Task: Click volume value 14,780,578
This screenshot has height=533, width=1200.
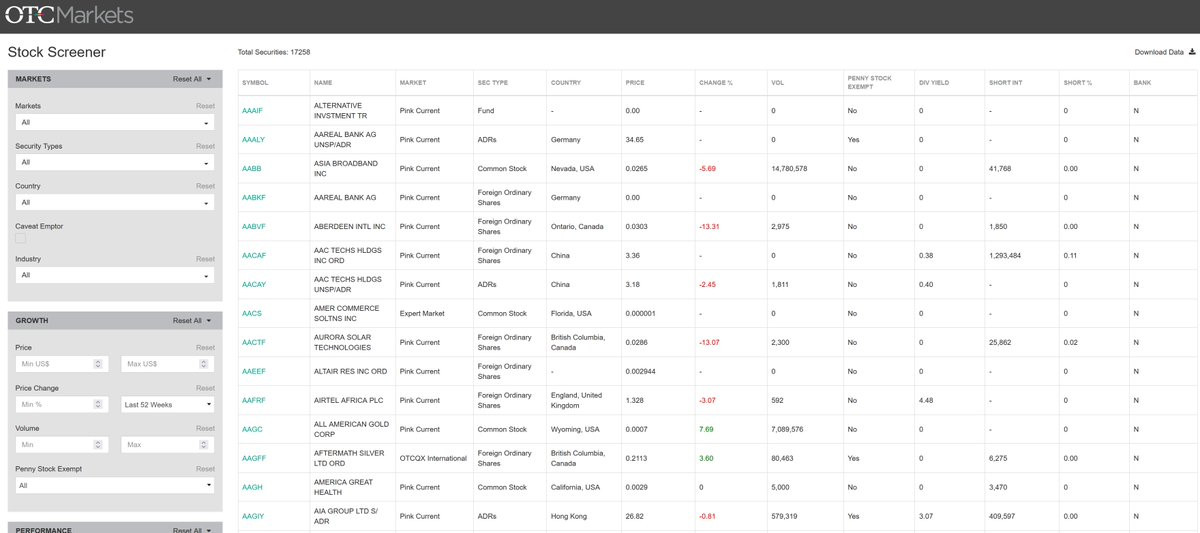Action: click(x=789, y=169)
